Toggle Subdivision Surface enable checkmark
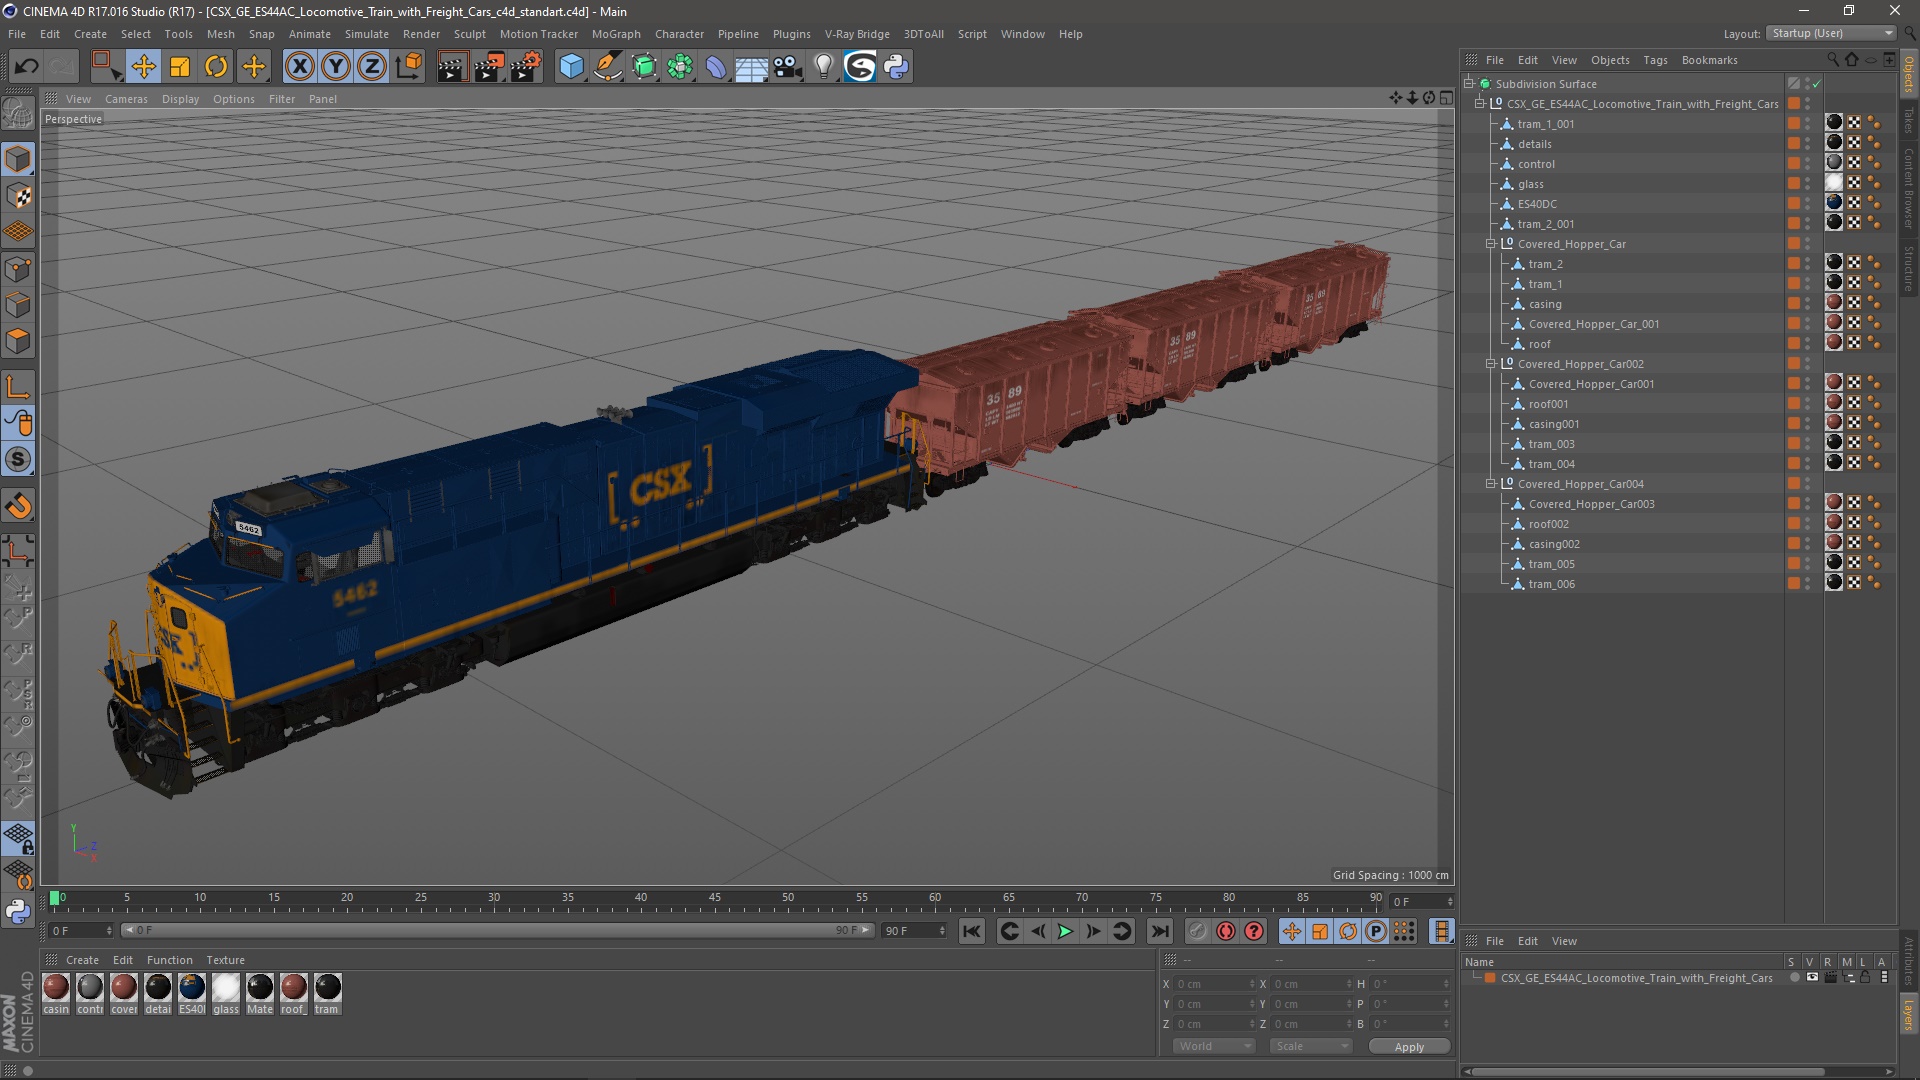The image size is (1920, 1080). click(1817, 84)
